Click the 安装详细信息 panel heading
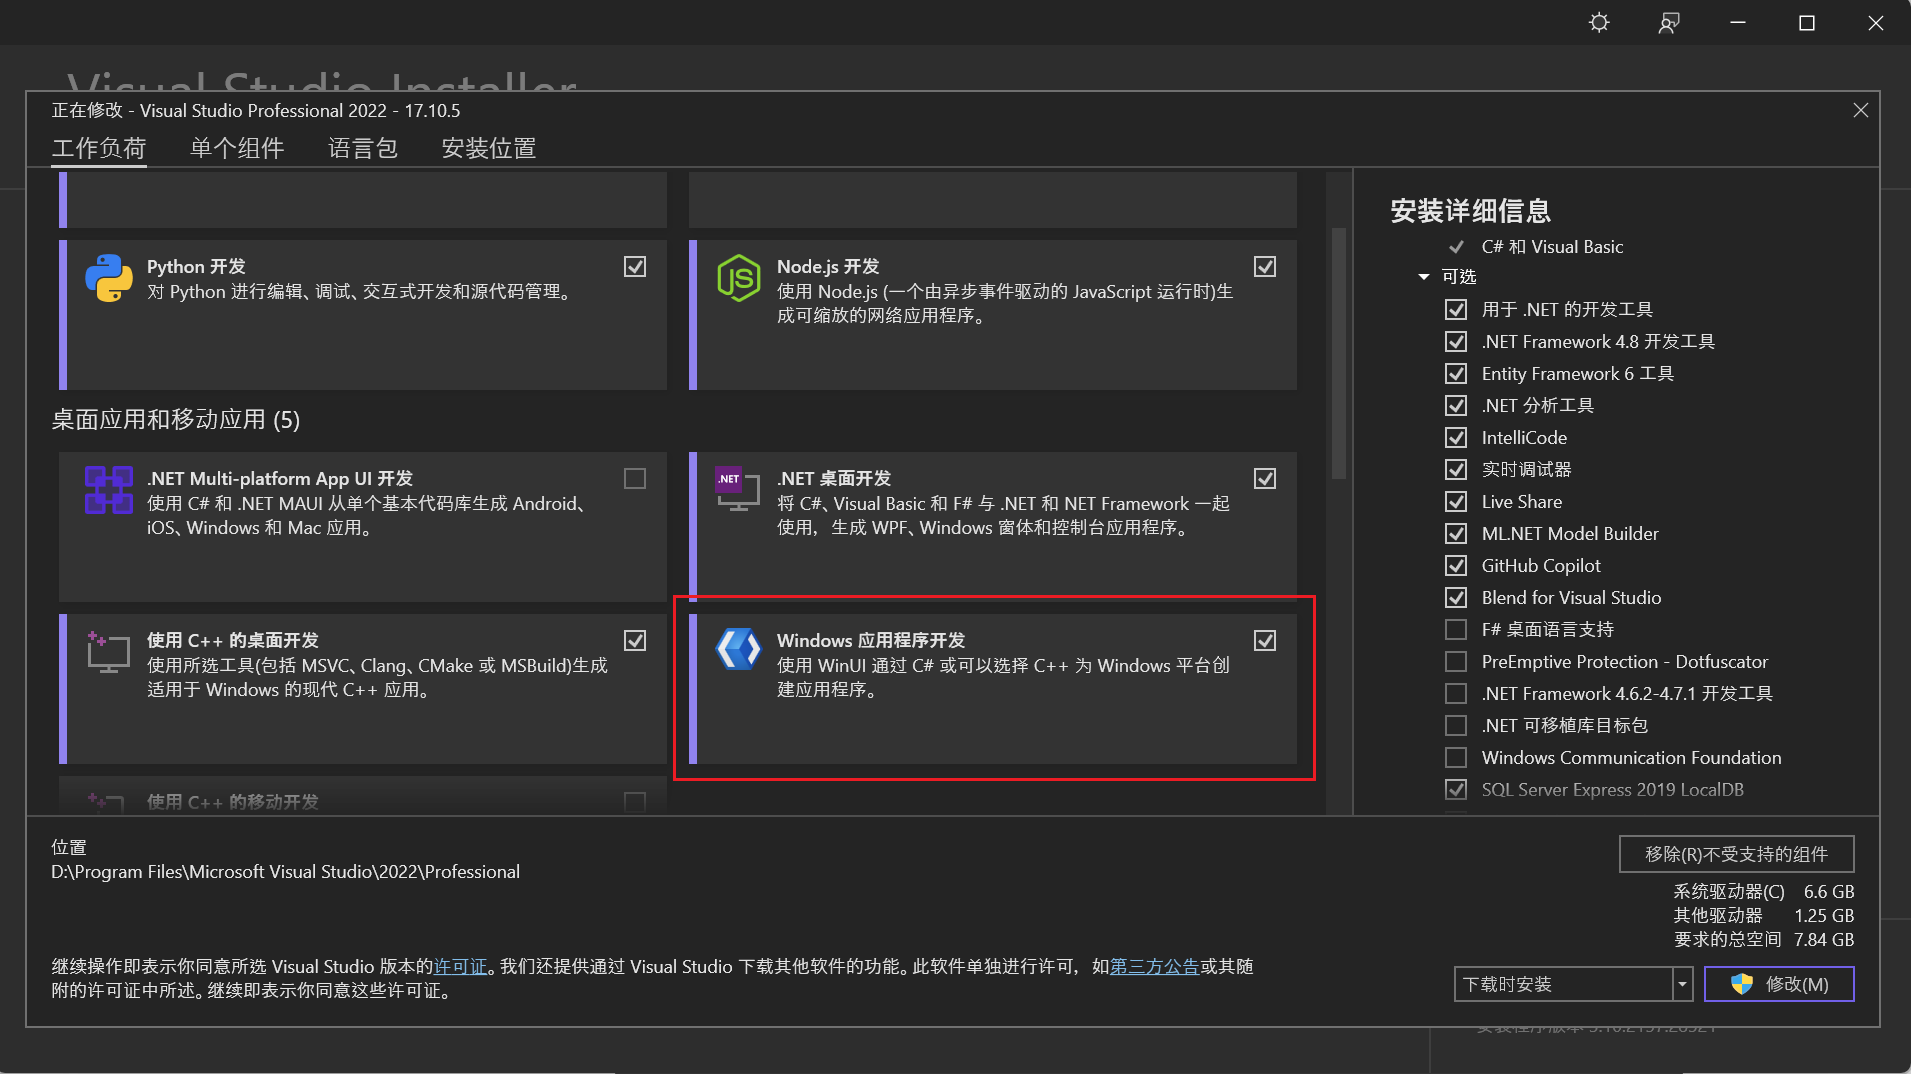1911x1074 pixels. coord(1470,211)
